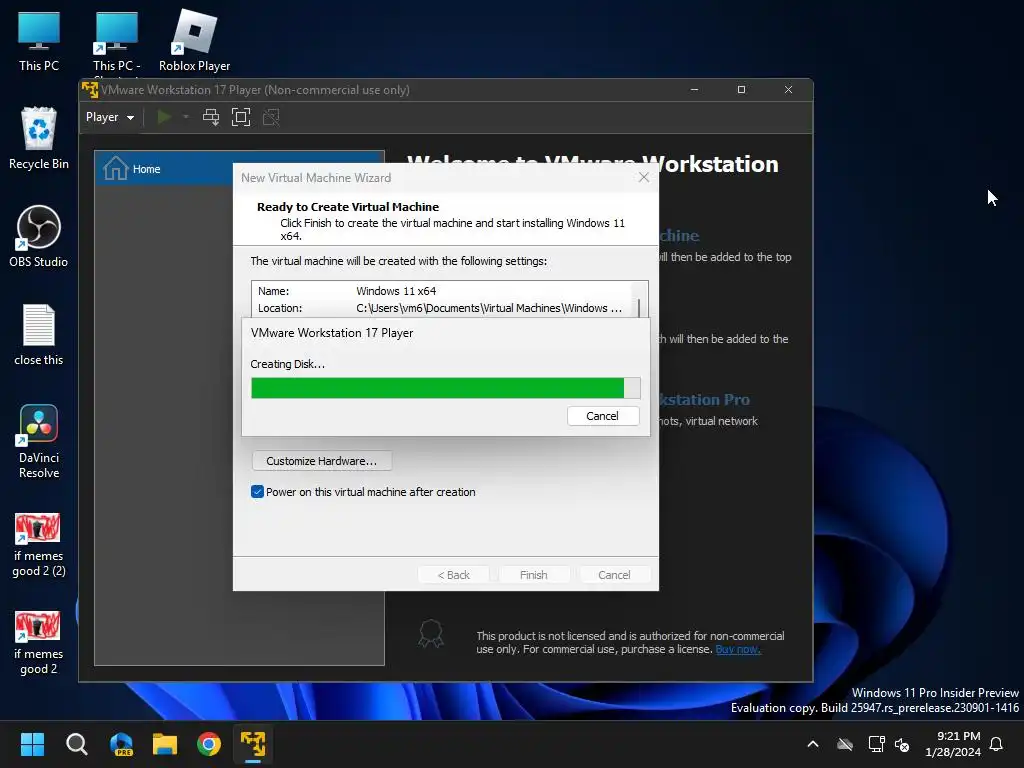Open the Player menu dropdown
Screen dimensions: 1024x768
(x=110, y=117)
